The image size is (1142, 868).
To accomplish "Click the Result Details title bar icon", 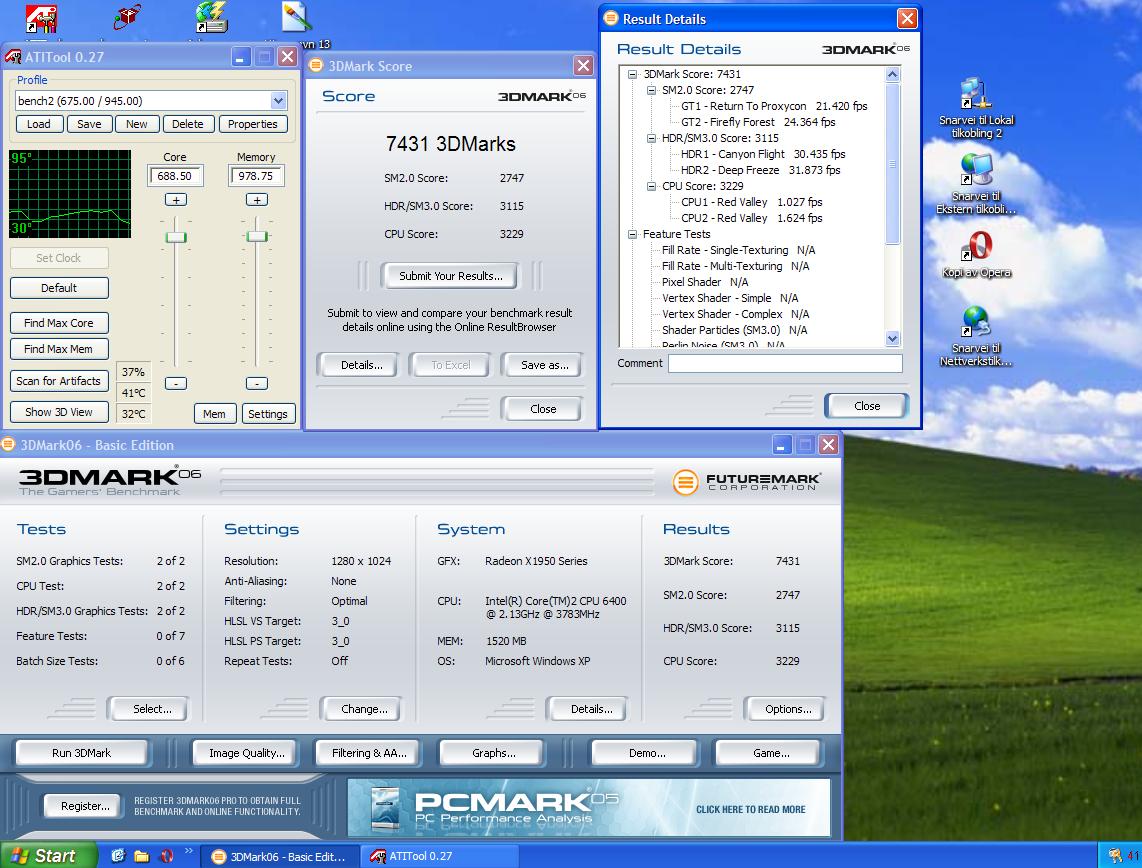I will 611,18.
